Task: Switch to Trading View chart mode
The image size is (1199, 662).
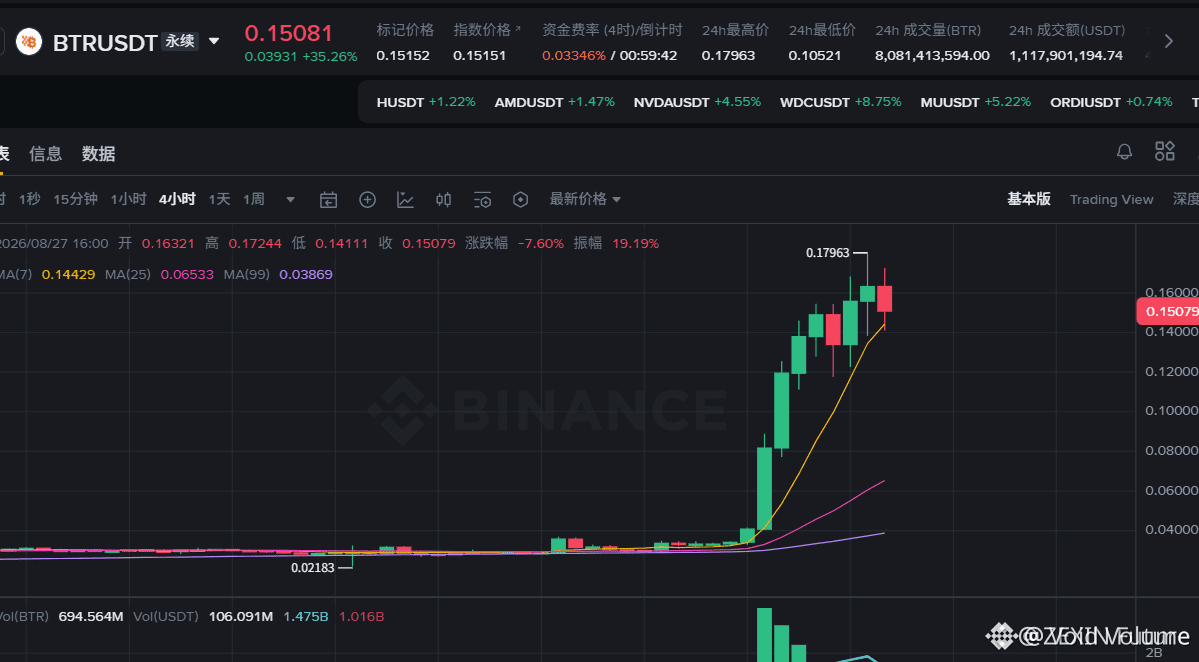Action: tap(1111, 200)
